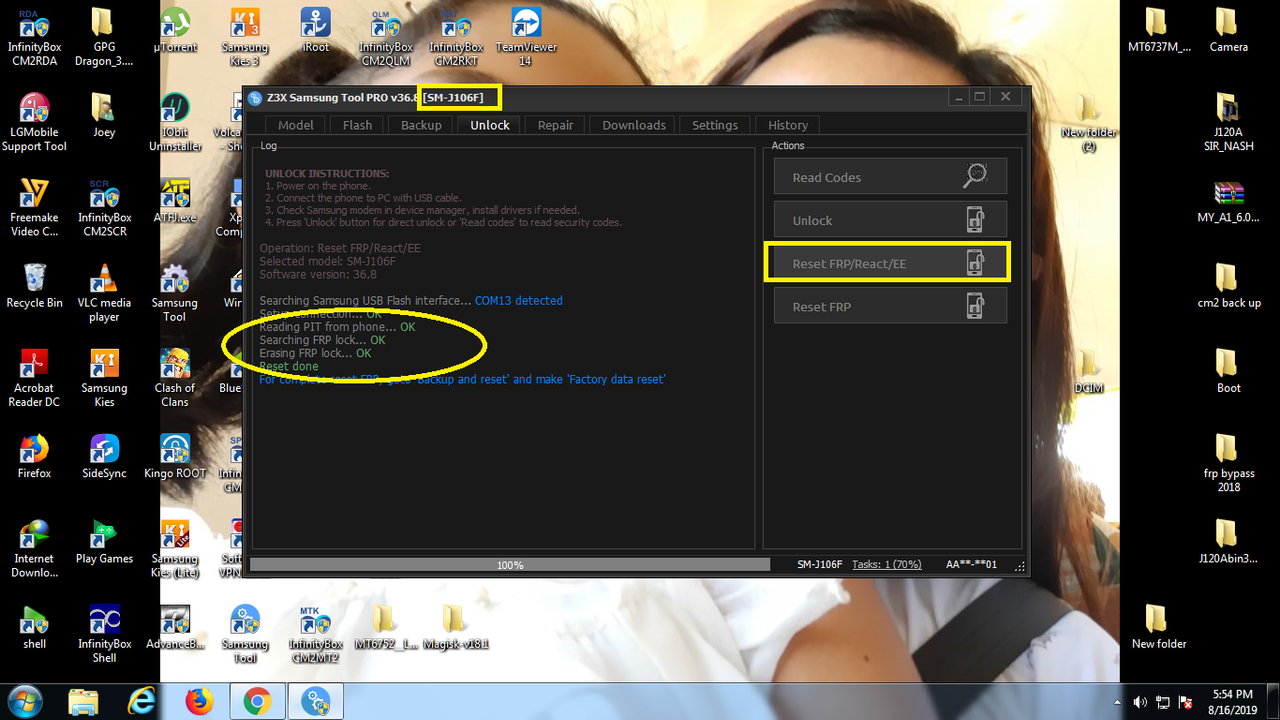Image resolution: width=1280 pixels, height=720 pixels.
Task: Open InfinityBox CM2SCR shortcut
Action: (104, 208)
